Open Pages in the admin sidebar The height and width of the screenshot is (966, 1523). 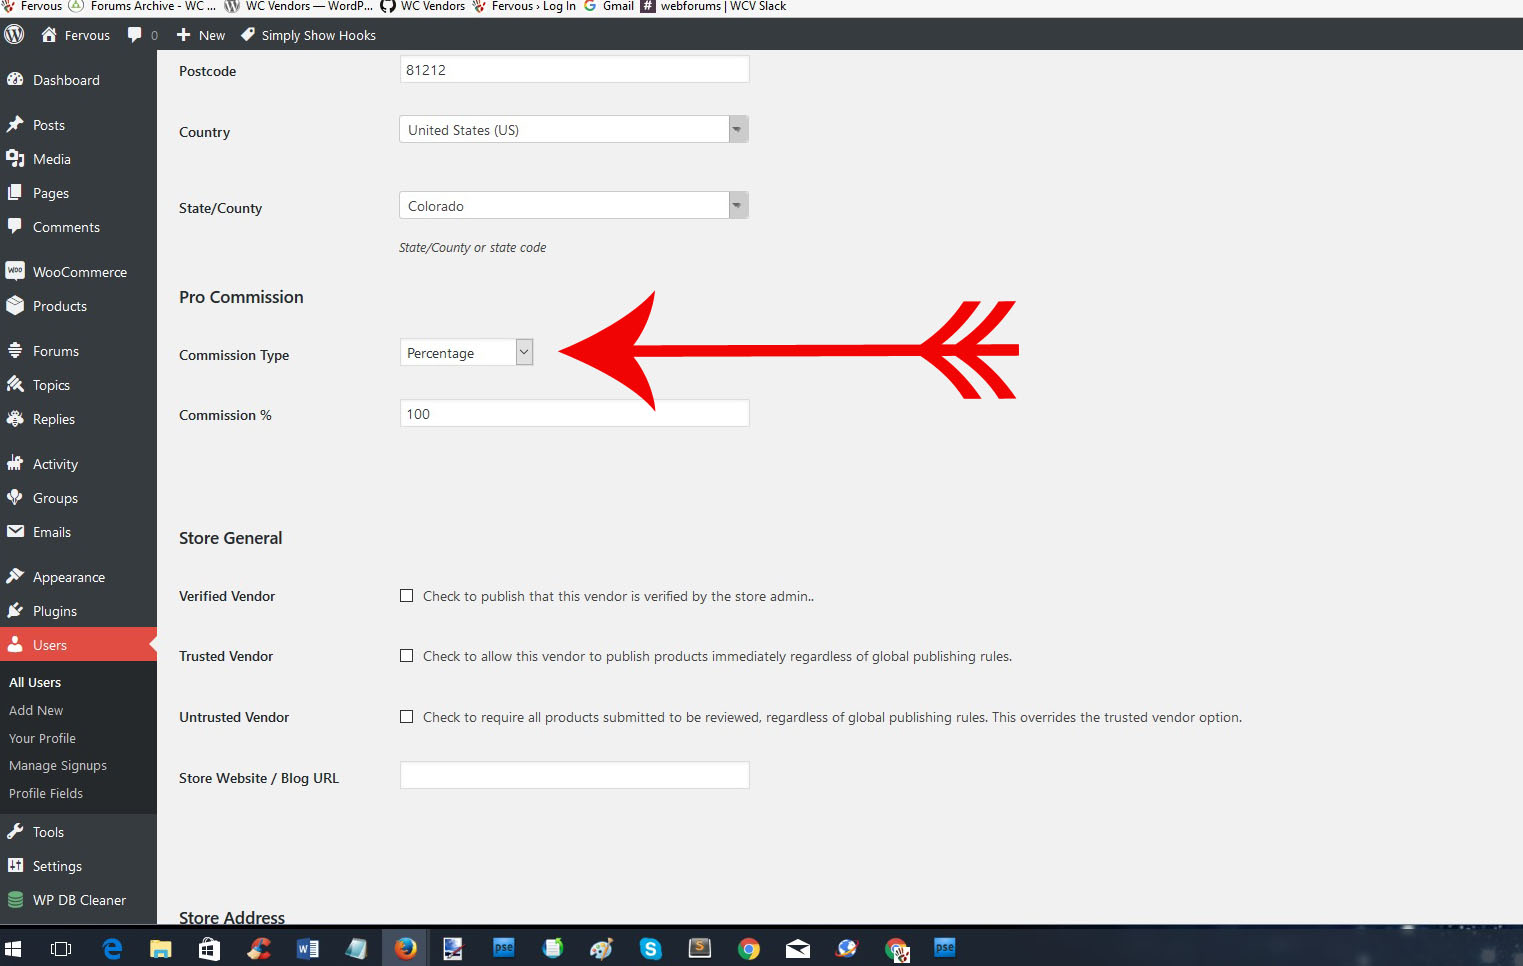click(x=50, y=193)
